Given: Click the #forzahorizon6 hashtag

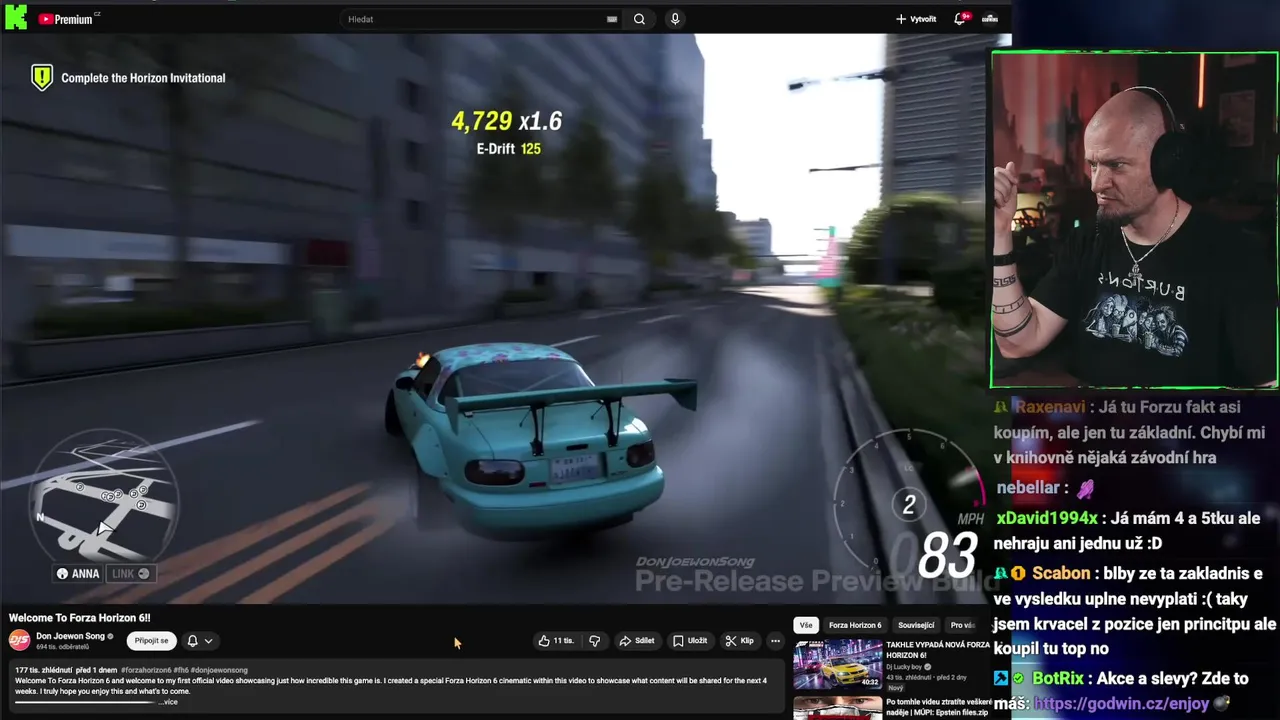Looking at the screenshot, I should tap(148, 669).
